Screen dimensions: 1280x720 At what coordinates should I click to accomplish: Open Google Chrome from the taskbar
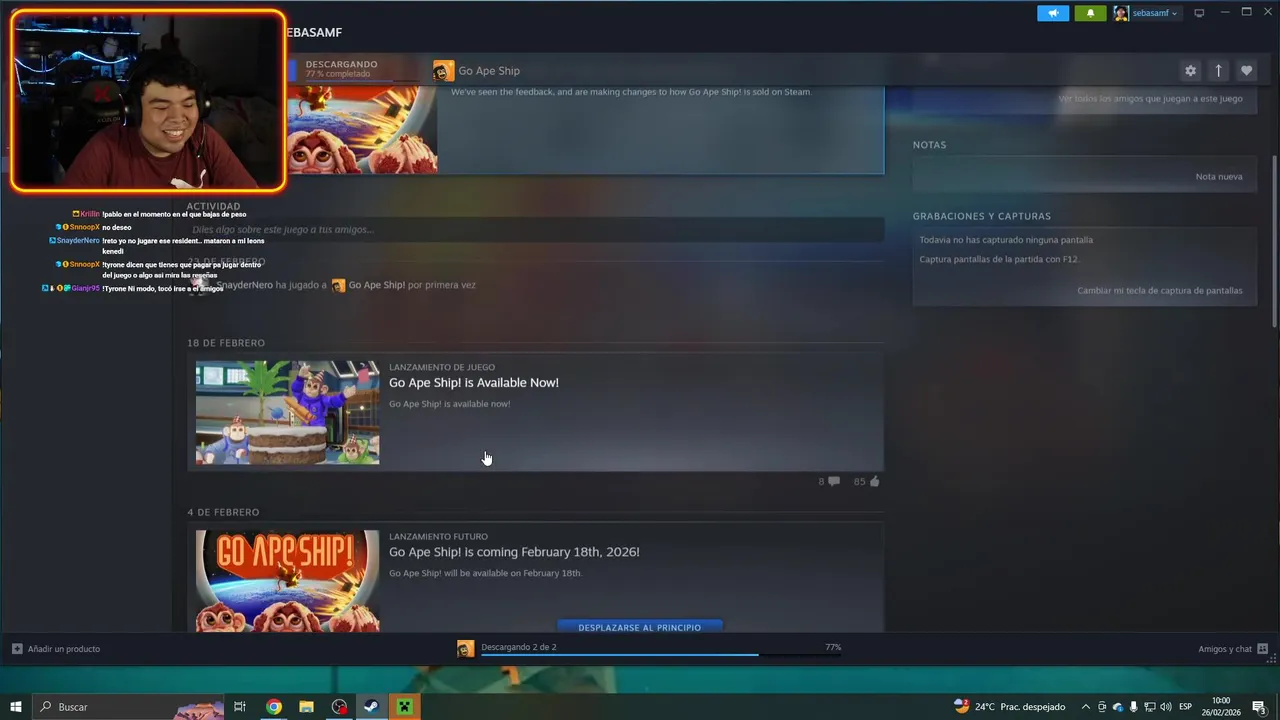tap(273, 707)
